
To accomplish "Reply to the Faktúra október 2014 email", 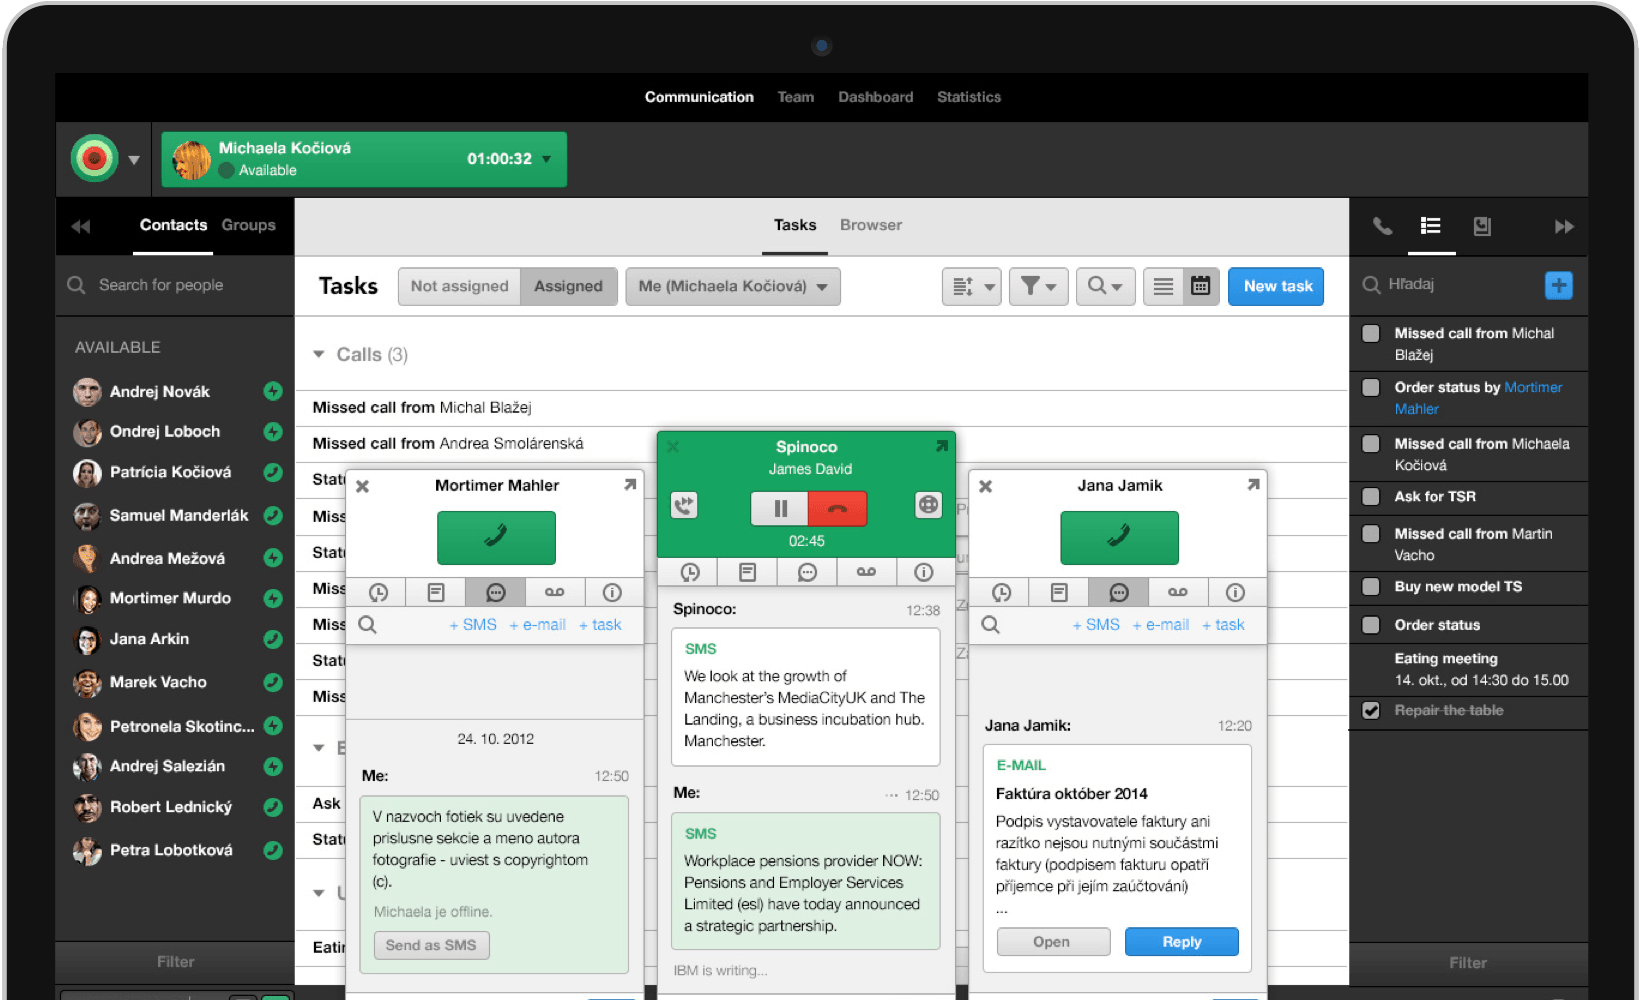I will click(x=1181, y=942).
